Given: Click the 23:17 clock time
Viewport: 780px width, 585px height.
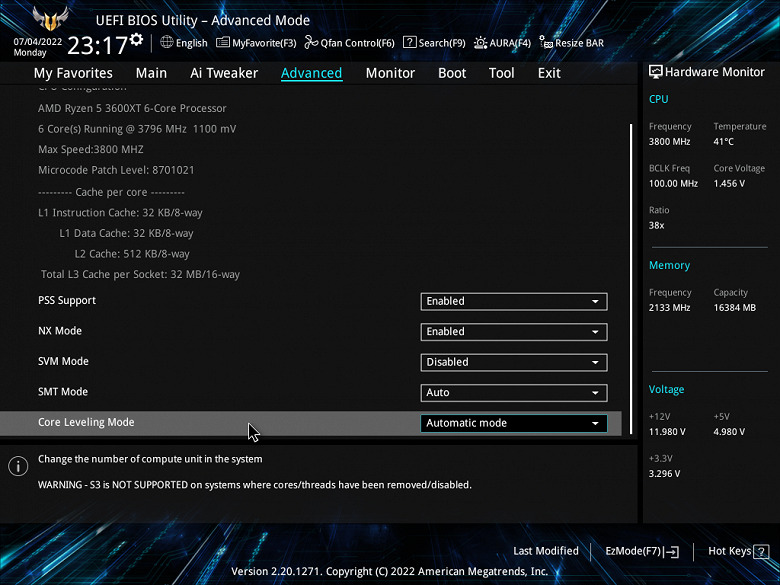Looking at the screenshot, I should click(x=98, y=46).
